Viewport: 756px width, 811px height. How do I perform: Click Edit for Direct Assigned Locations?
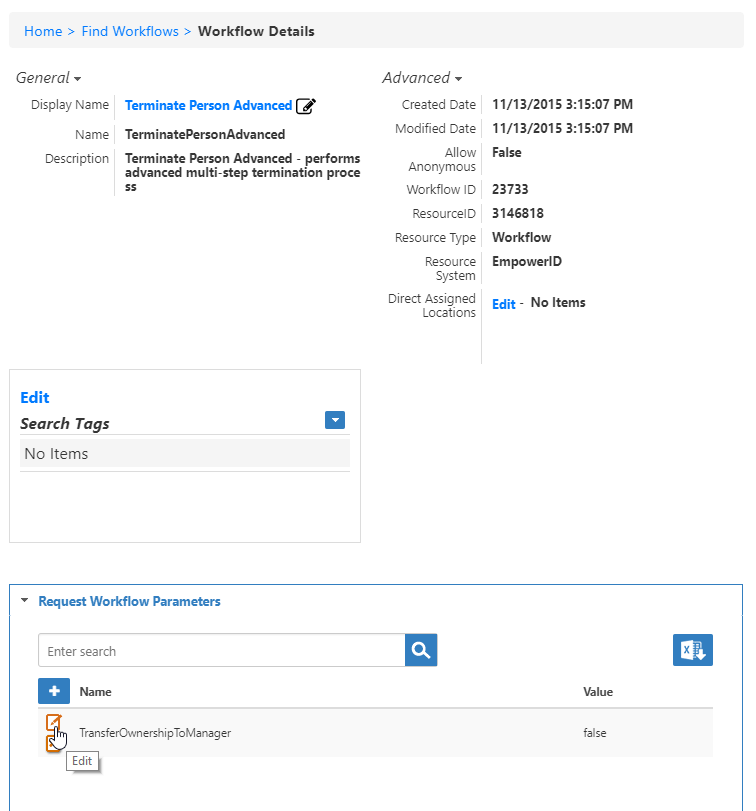point(503,304)
